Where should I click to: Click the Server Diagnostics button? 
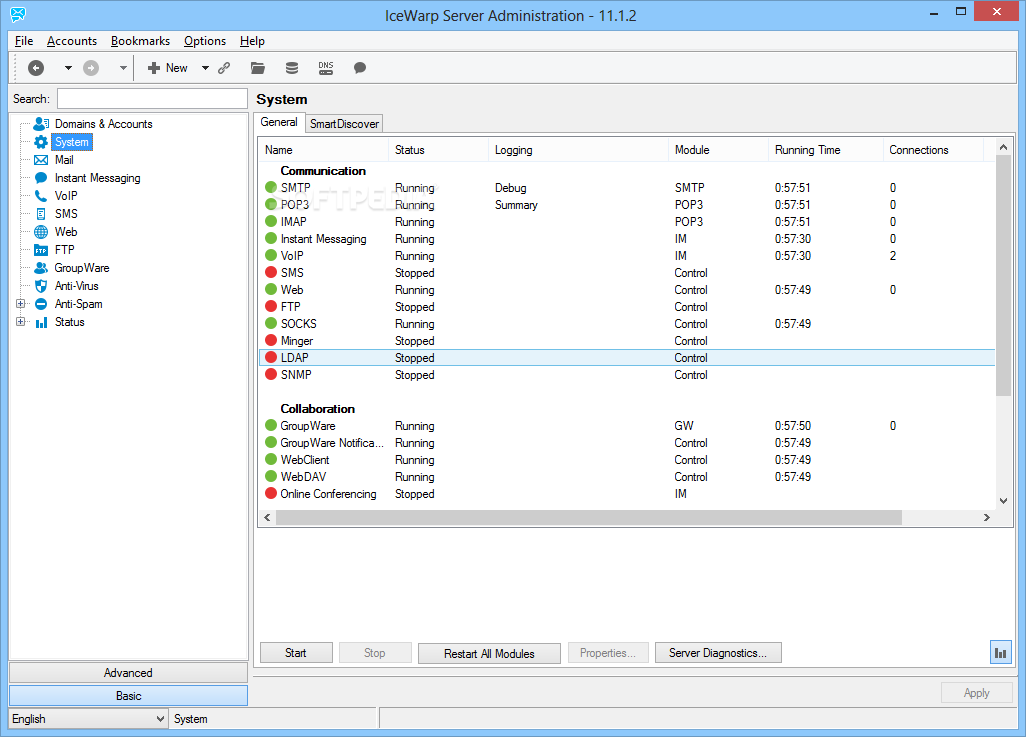pos(718,653)
